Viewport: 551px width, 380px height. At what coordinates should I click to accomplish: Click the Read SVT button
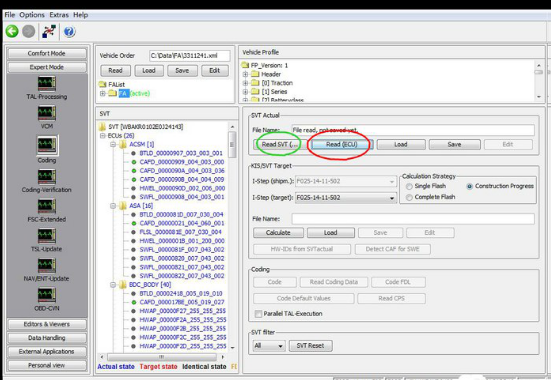(279, 144)
